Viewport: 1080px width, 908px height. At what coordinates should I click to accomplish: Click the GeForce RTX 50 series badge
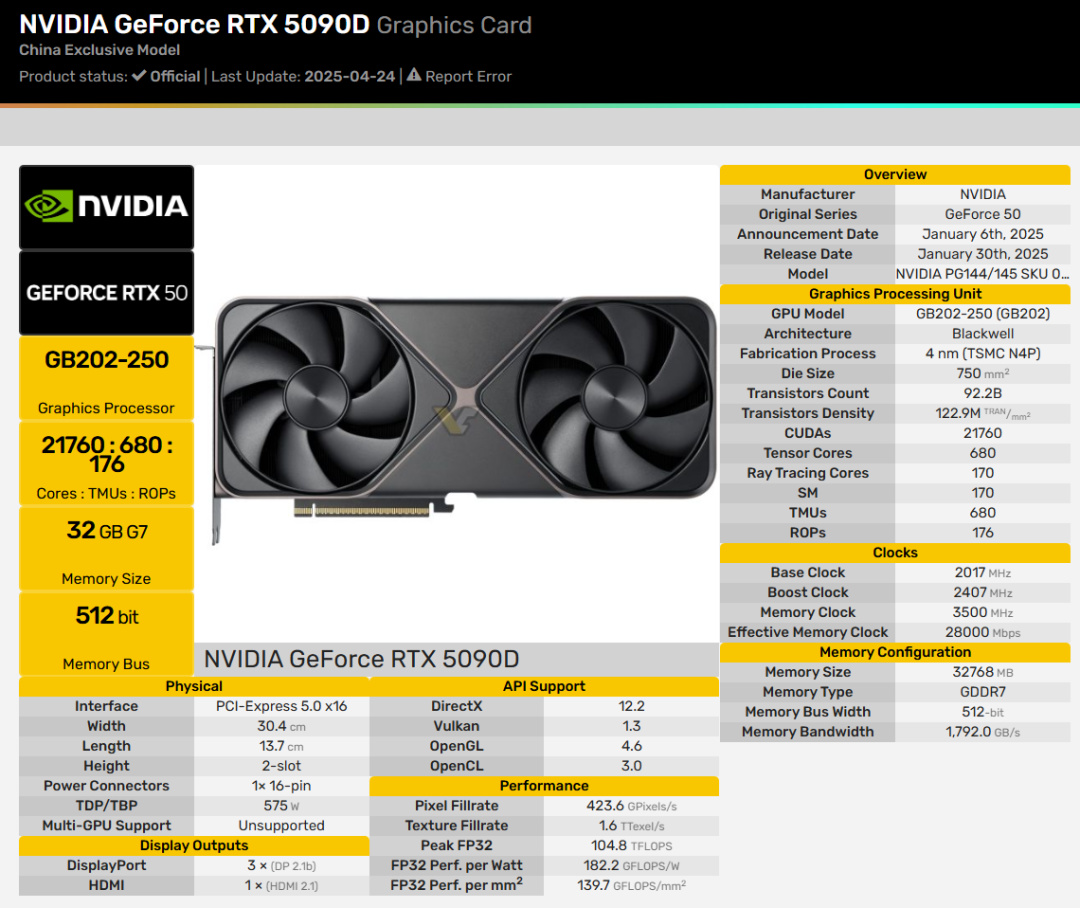(107, 293)
